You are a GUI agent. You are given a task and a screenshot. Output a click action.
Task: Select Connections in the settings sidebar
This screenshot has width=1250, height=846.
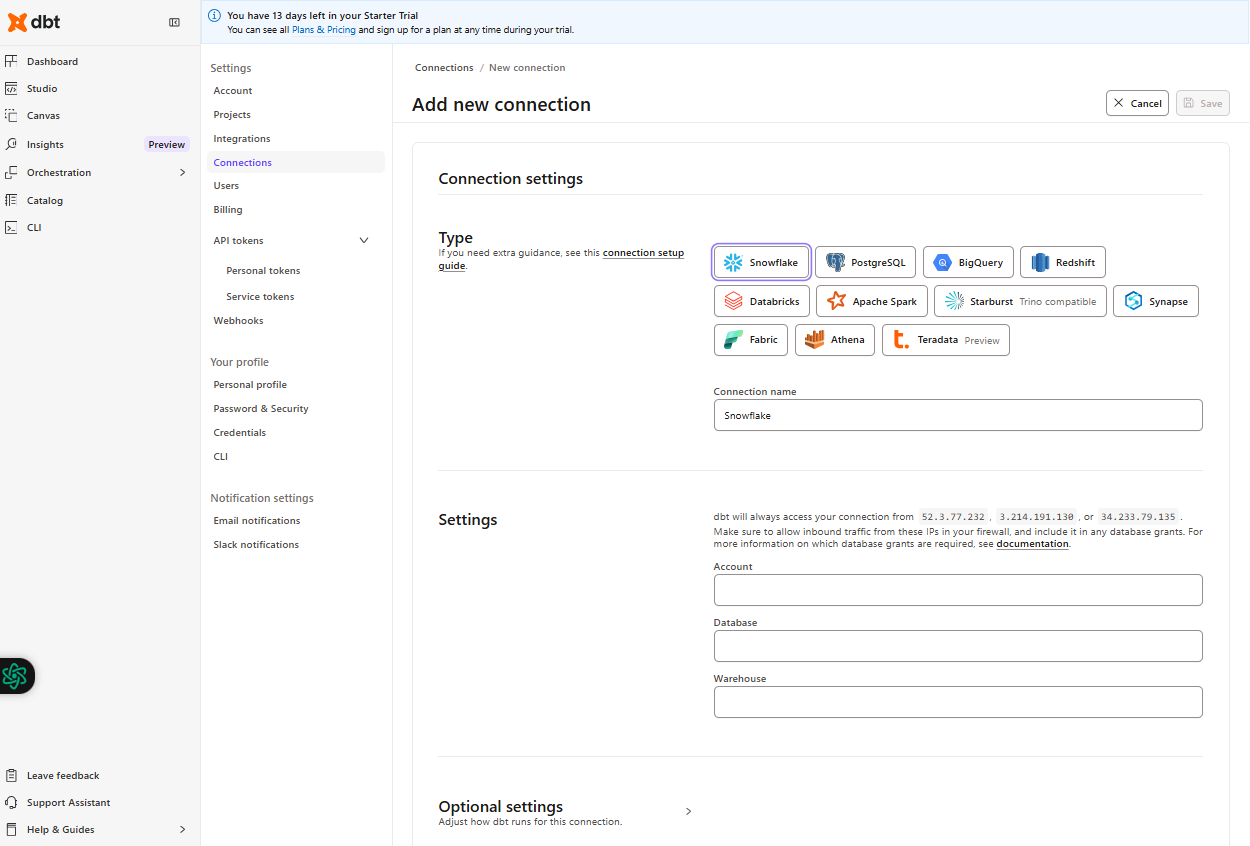[x=296, y=162]
